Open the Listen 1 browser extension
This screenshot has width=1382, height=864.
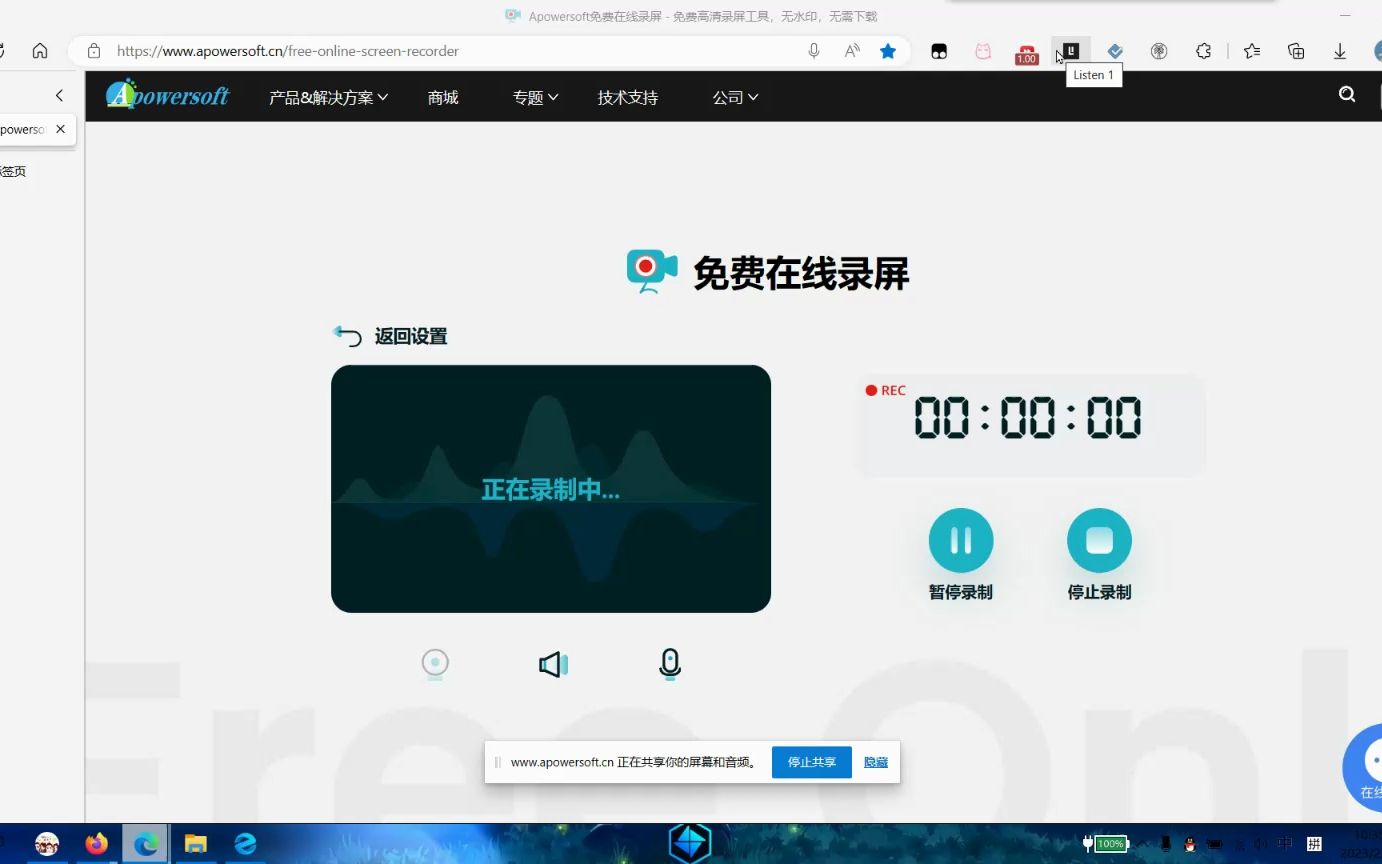[x=1071, y=51]
